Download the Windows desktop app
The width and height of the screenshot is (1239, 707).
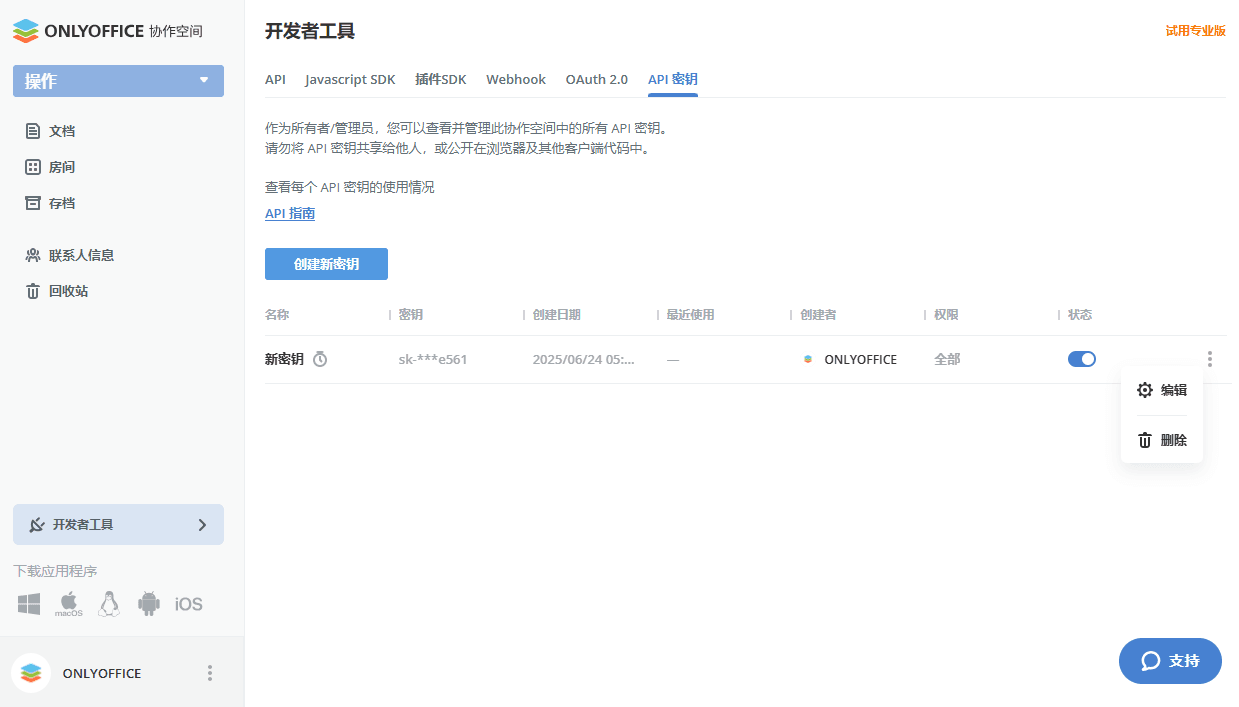[x=29, y=604]
